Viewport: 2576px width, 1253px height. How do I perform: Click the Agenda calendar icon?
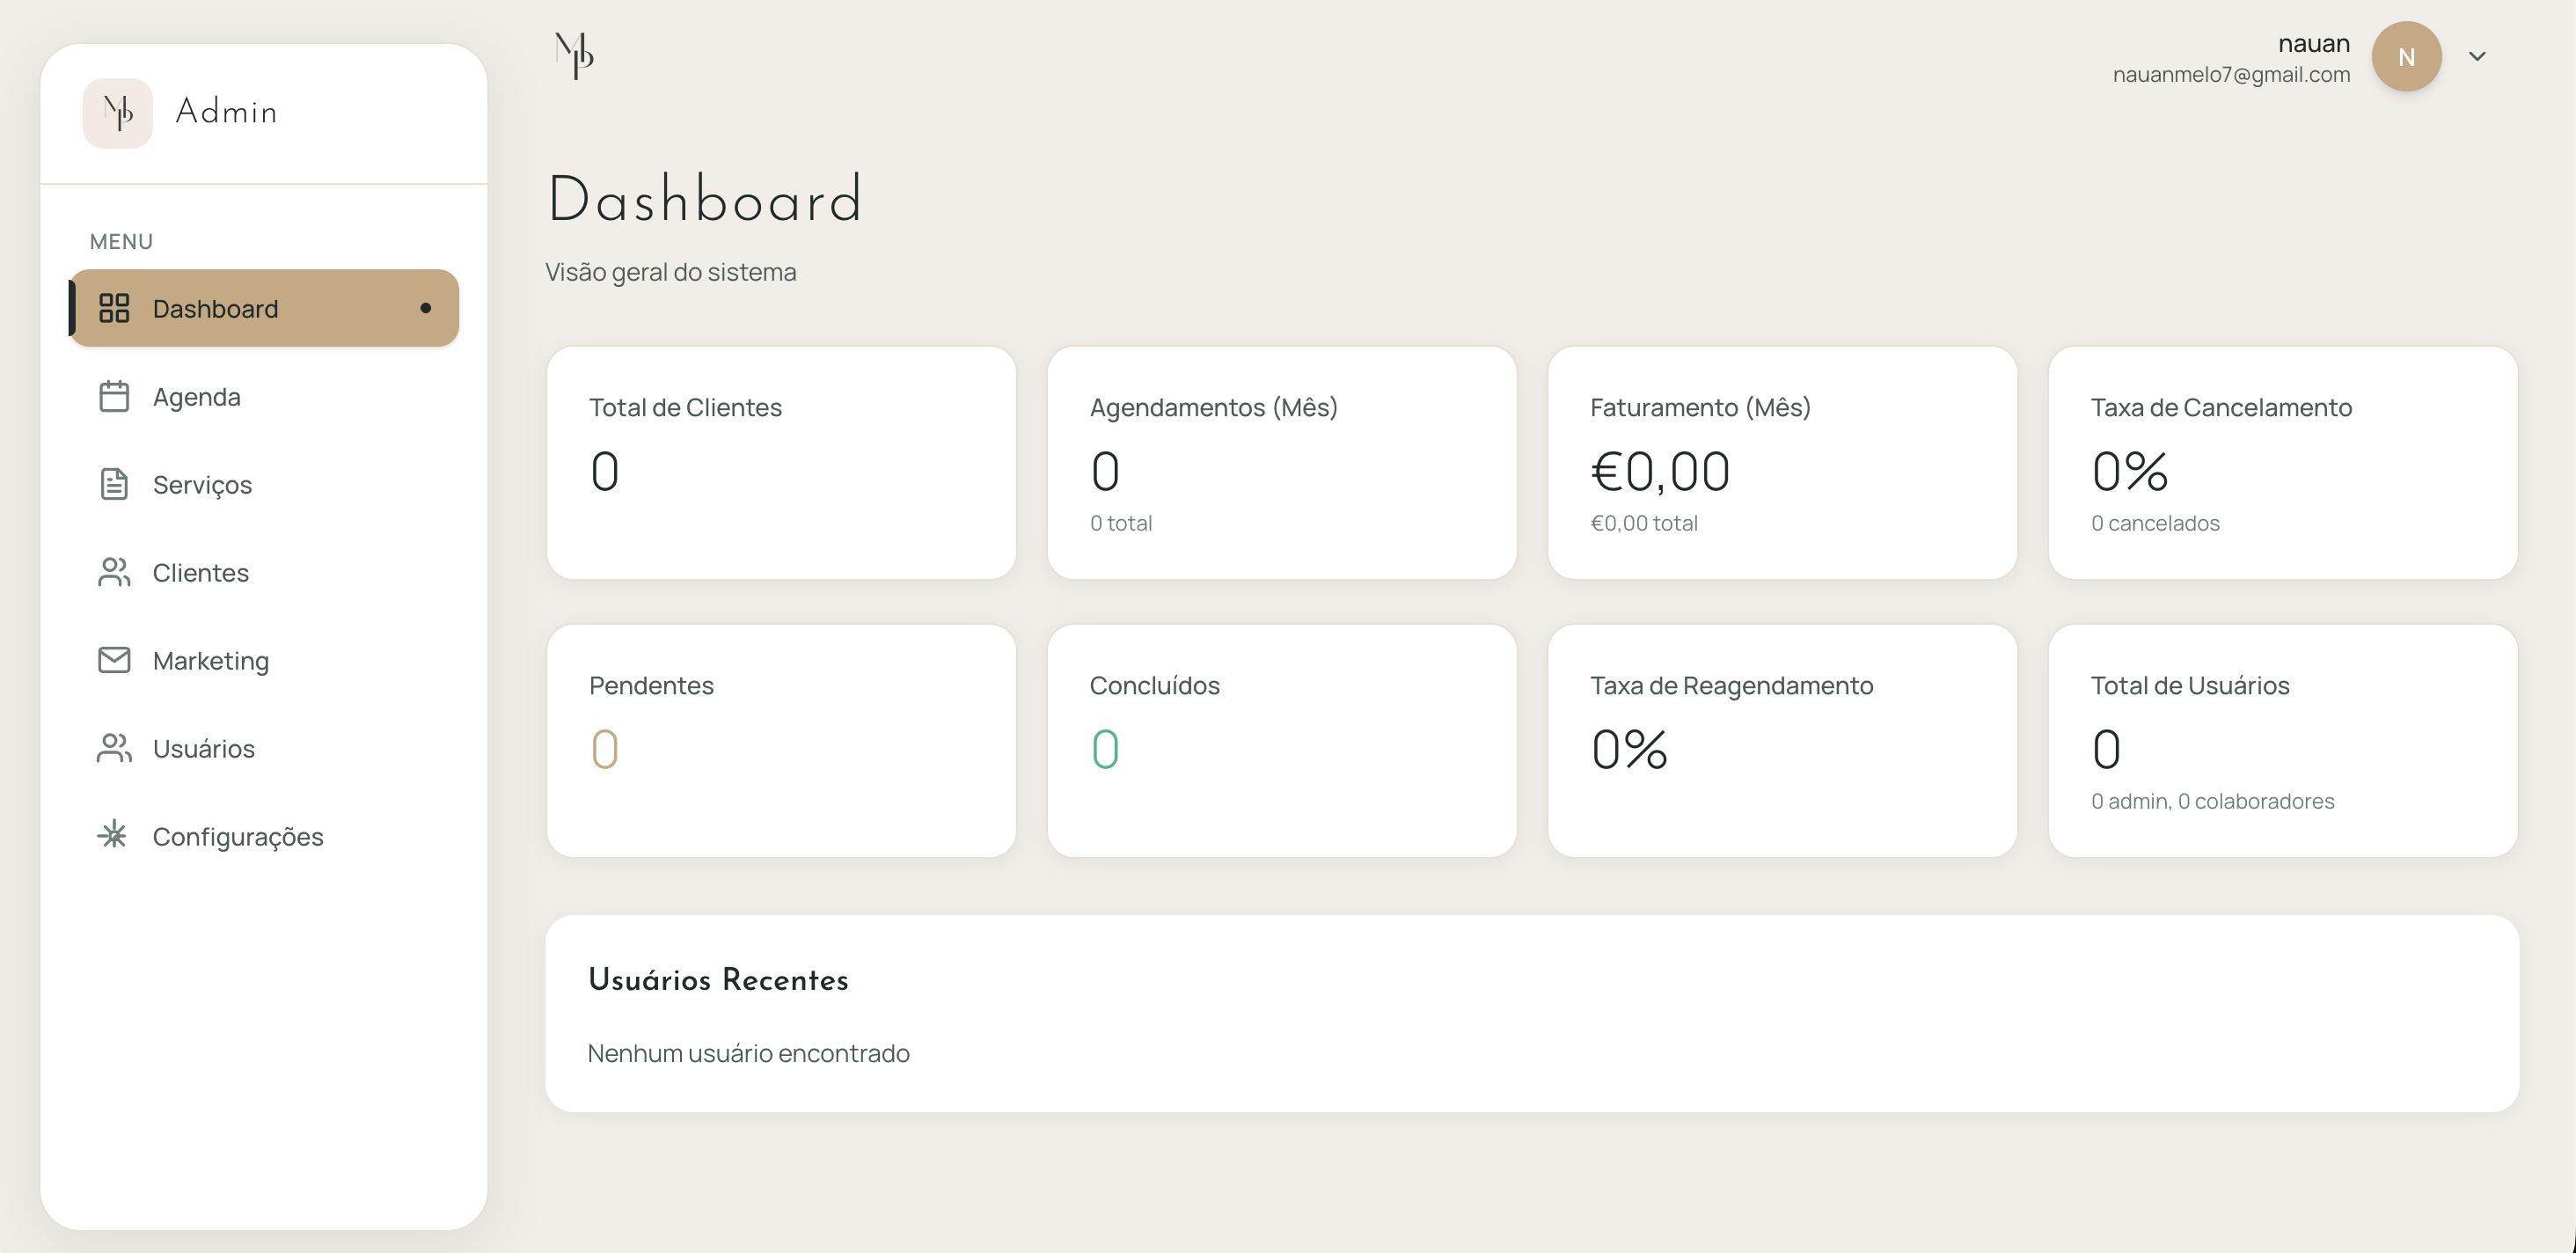point(114,396)
